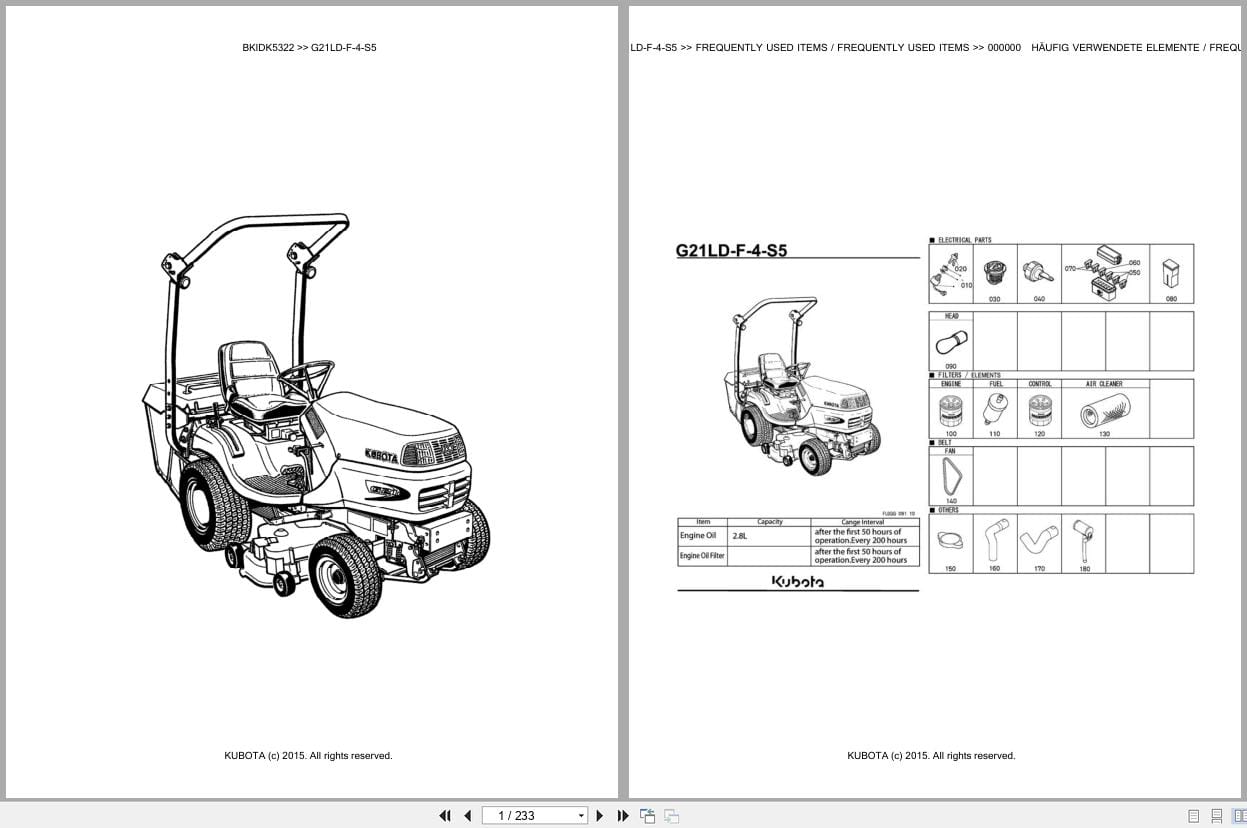Screen dimensions: 1247x828
Task: Click the Engine Oil Filter row label
Action: (x=702, y=556)
